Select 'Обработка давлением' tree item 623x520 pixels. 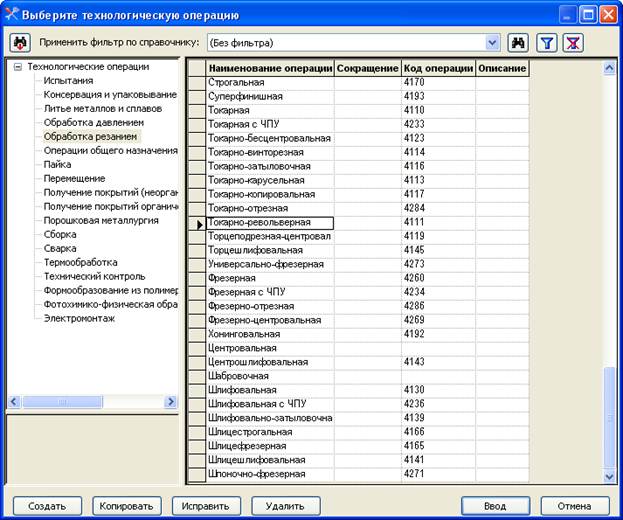coord(93,122)
